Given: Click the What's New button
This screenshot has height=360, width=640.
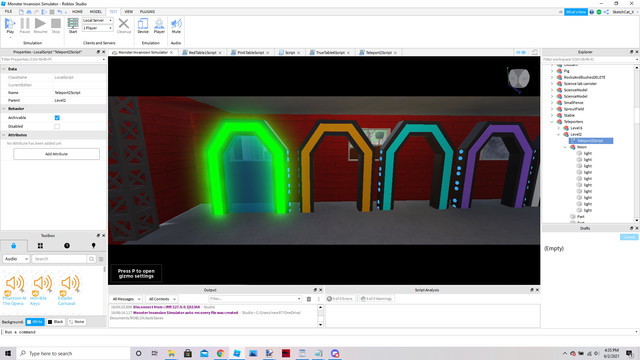Looking at the screenshot, I should [576, 12].
